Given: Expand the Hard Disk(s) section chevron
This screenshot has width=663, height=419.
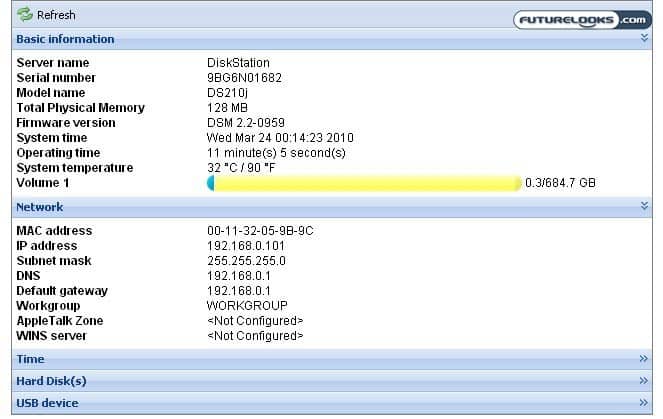Looking at the screenshot, I should pyautogui.click(x=644, y=381).
